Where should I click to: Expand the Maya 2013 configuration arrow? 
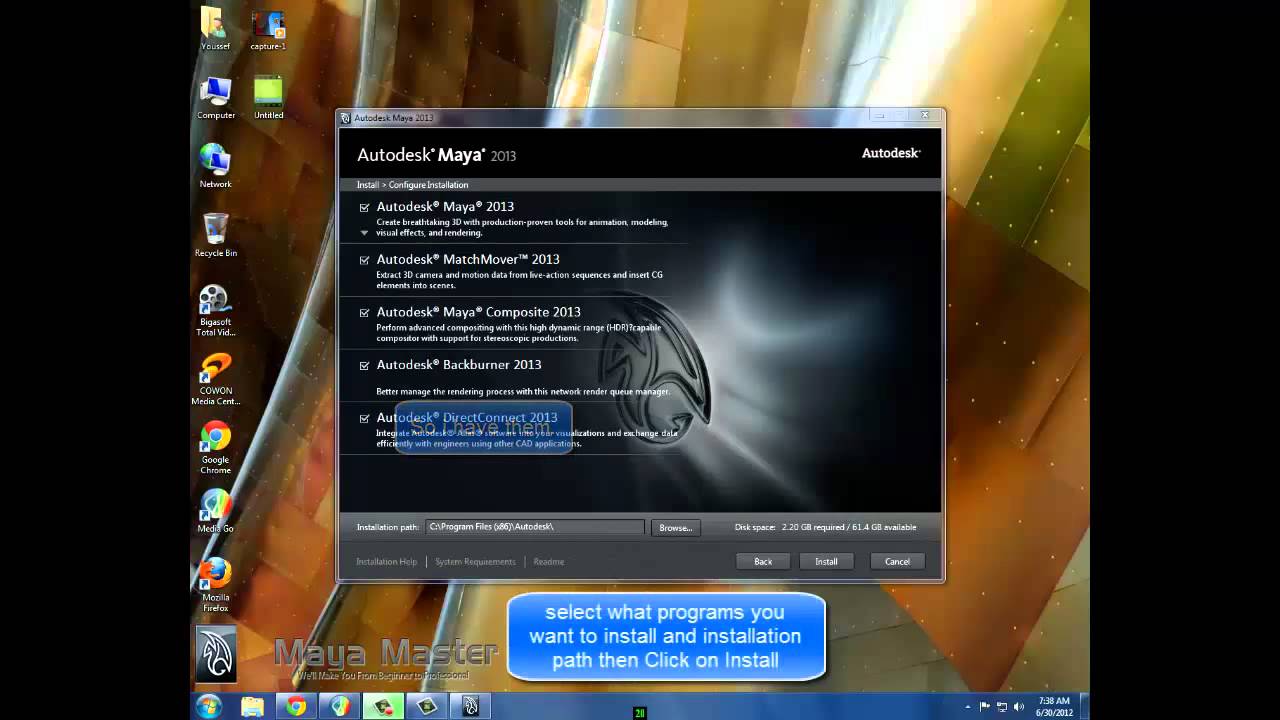click(365, 233)
